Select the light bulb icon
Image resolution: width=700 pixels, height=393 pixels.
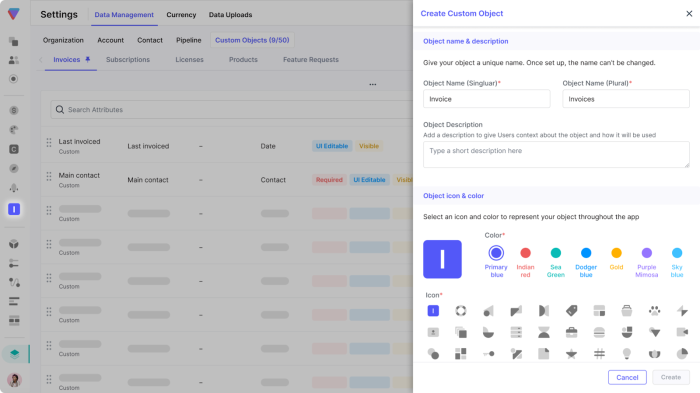pyautogui.click(x=627, y=354)
